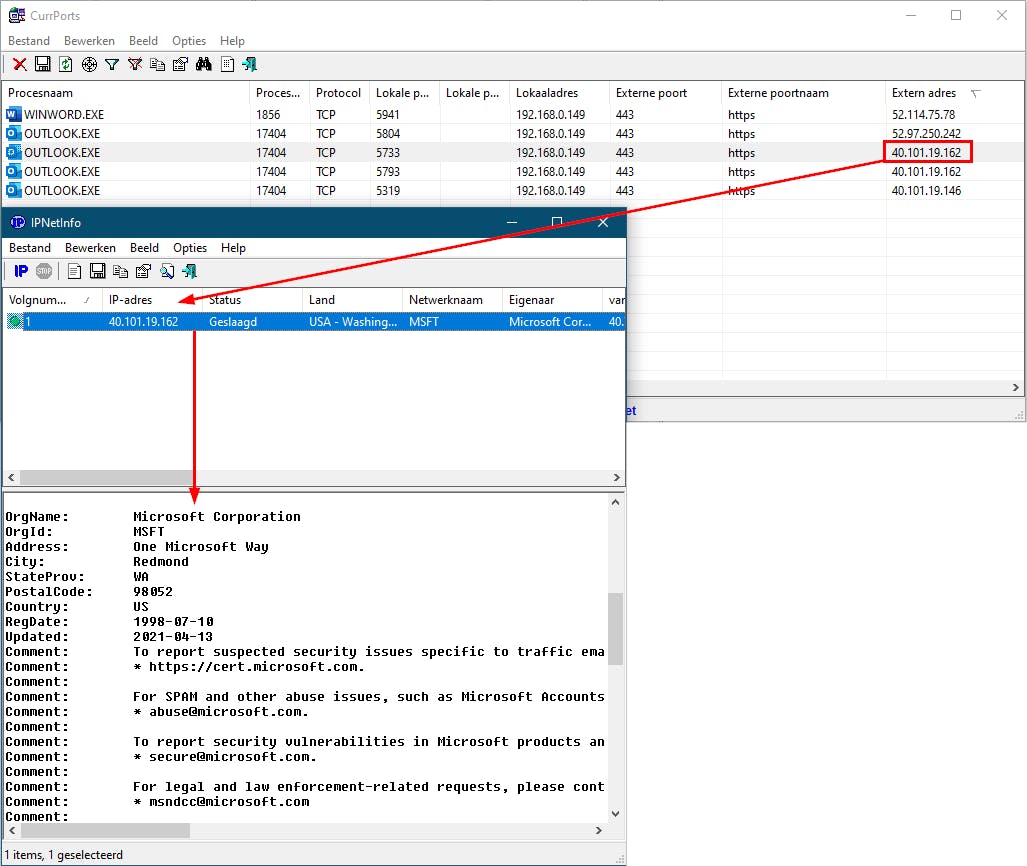Image resolution: width=1027 pixels, height=866 pixels.
Task: Open the Bewerken menu in IPNetInfo
Action: coord(90,248)
